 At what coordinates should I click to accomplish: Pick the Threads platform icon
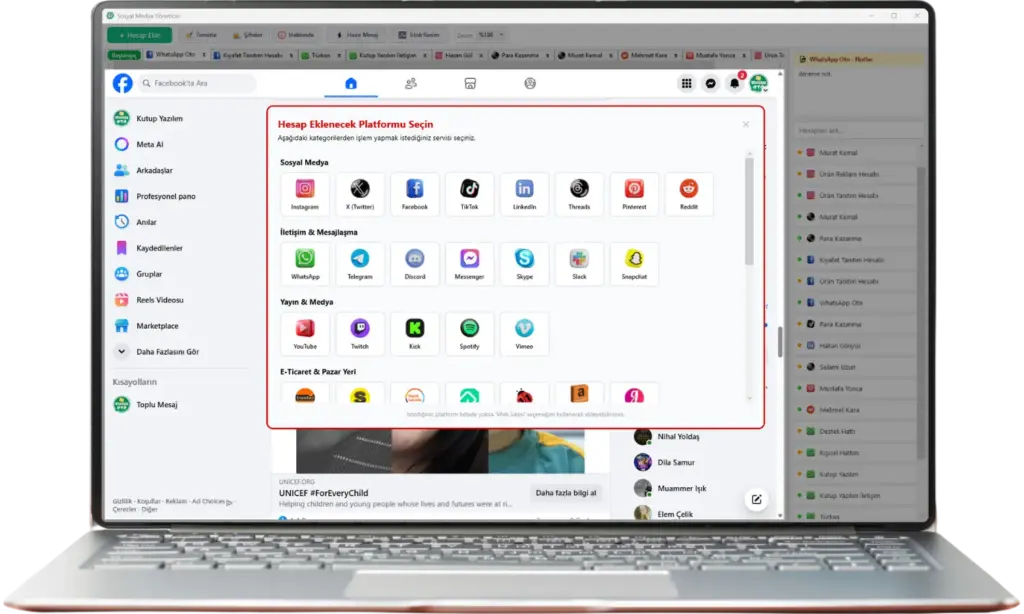(579, 194)
